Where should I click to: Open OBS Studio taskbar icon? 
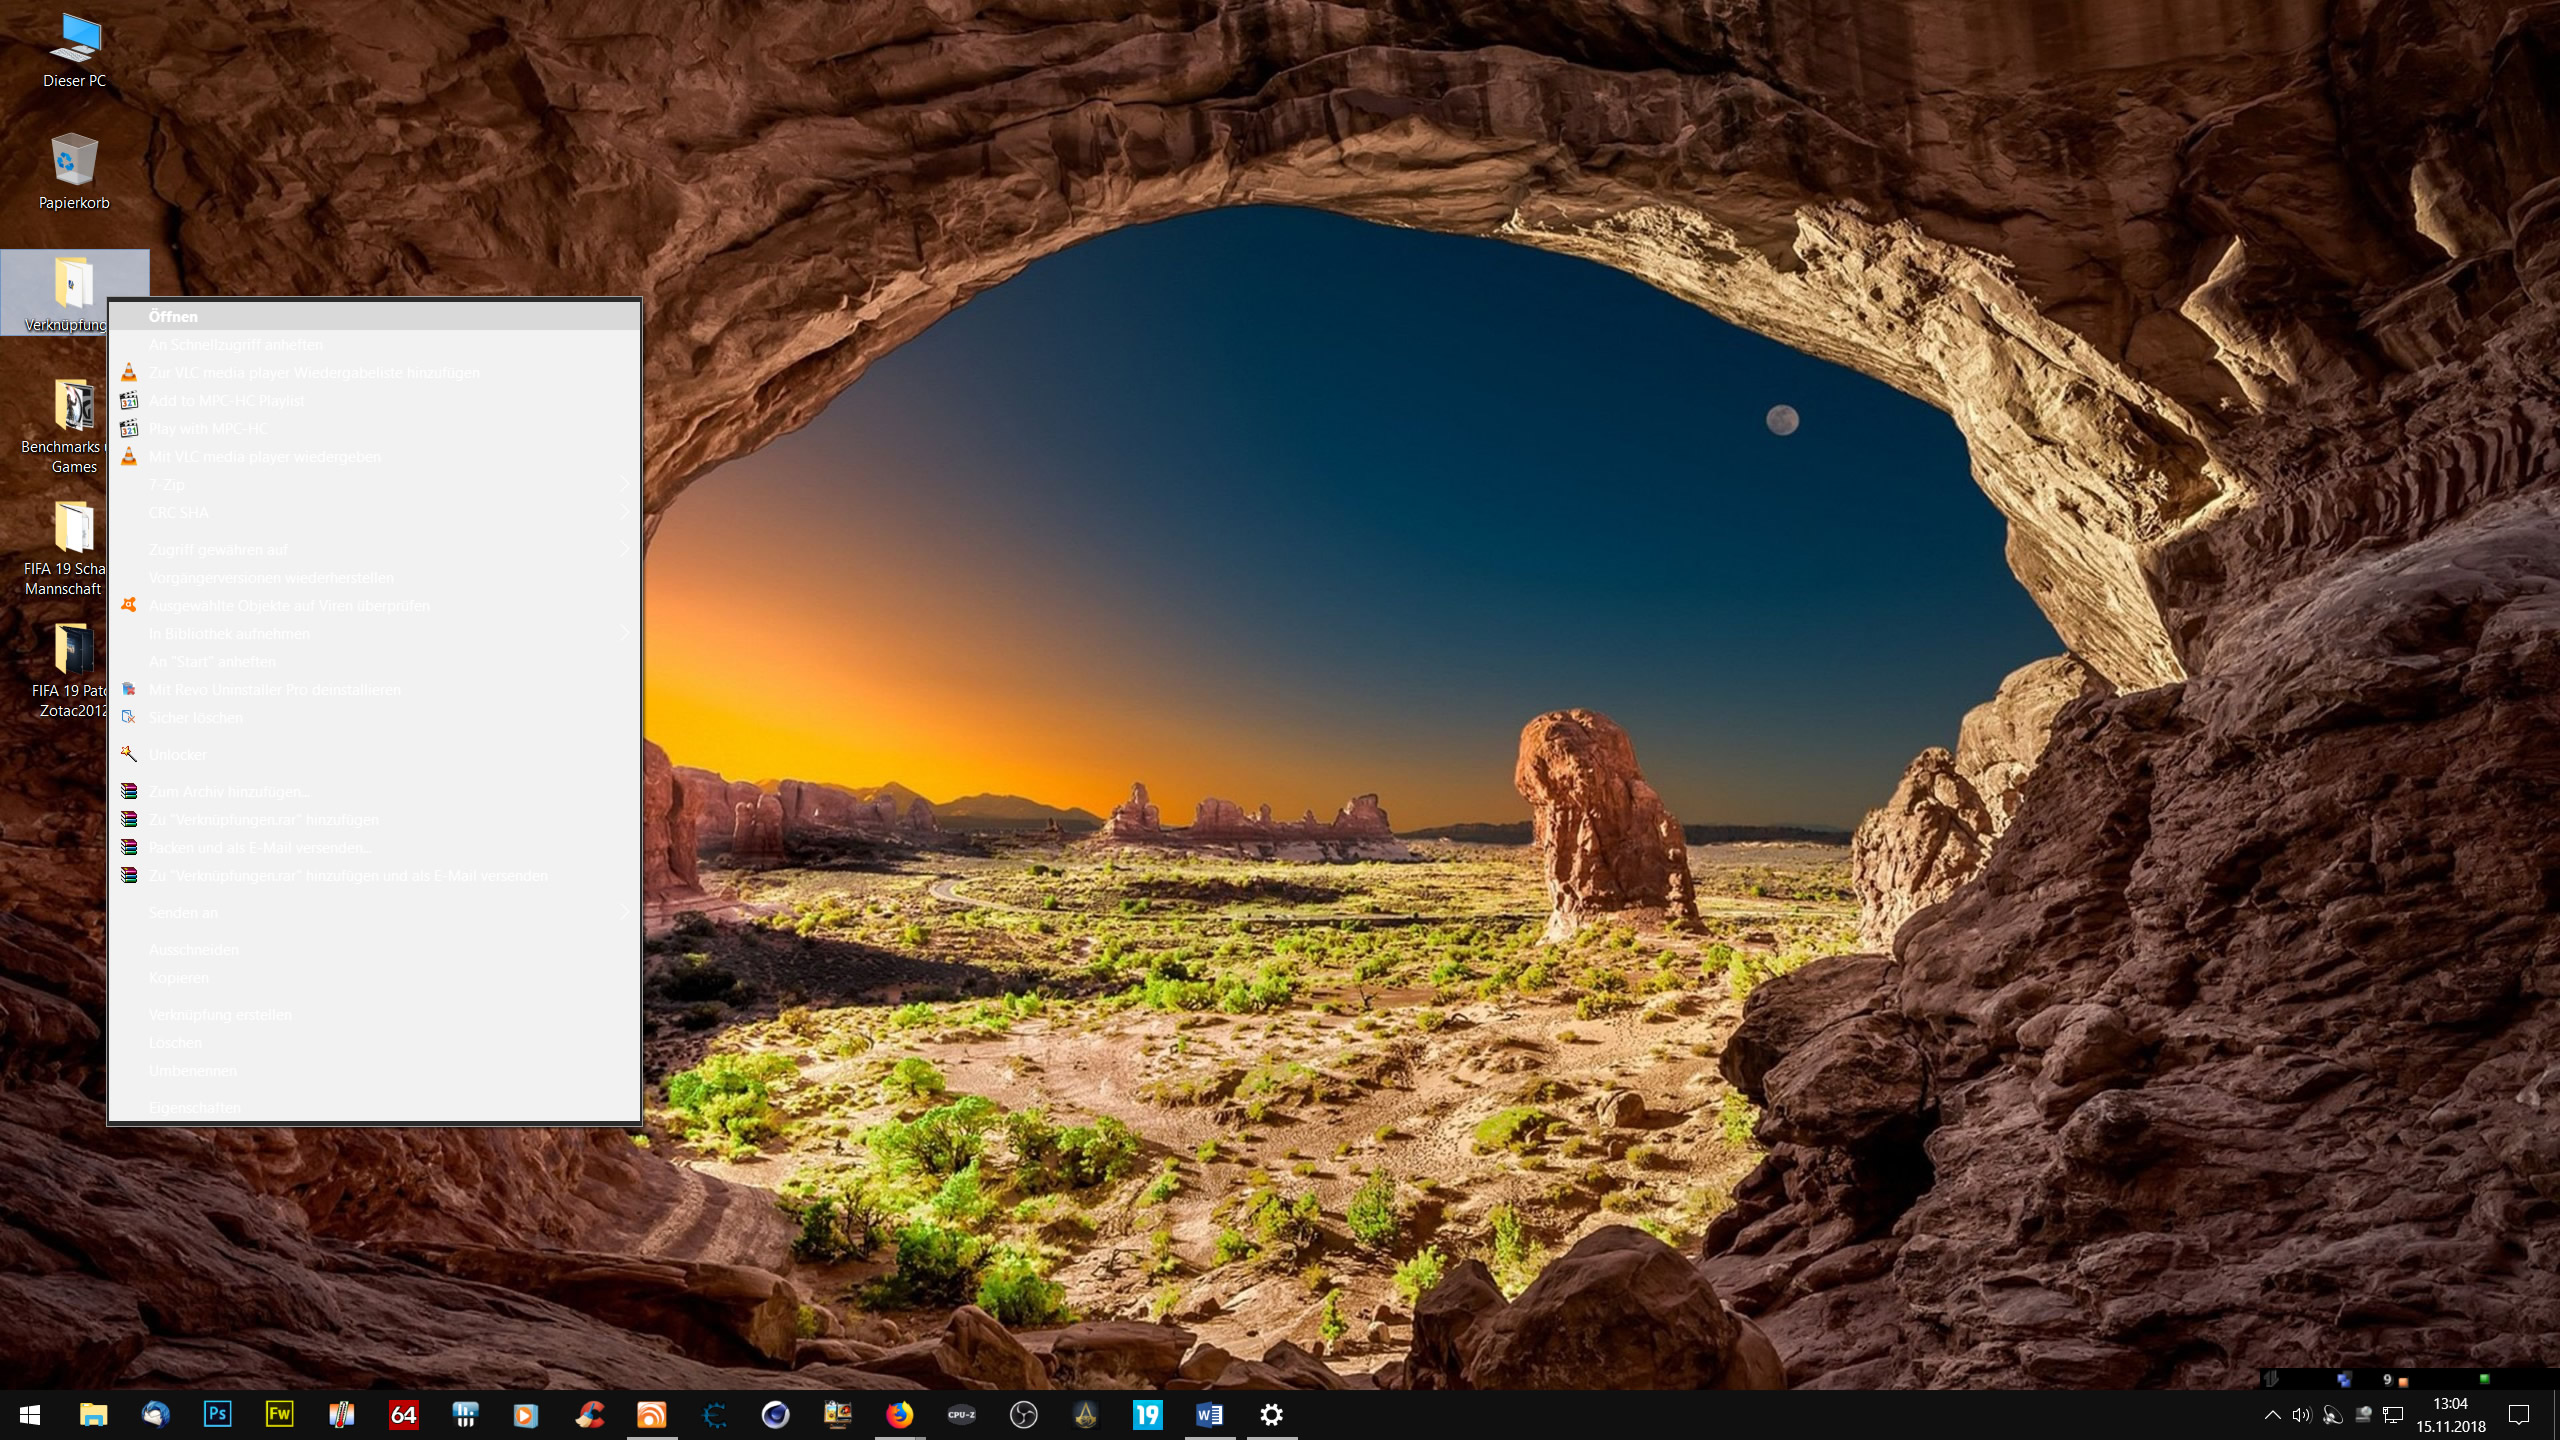pyautogui.click(x=1023, y=1414)
